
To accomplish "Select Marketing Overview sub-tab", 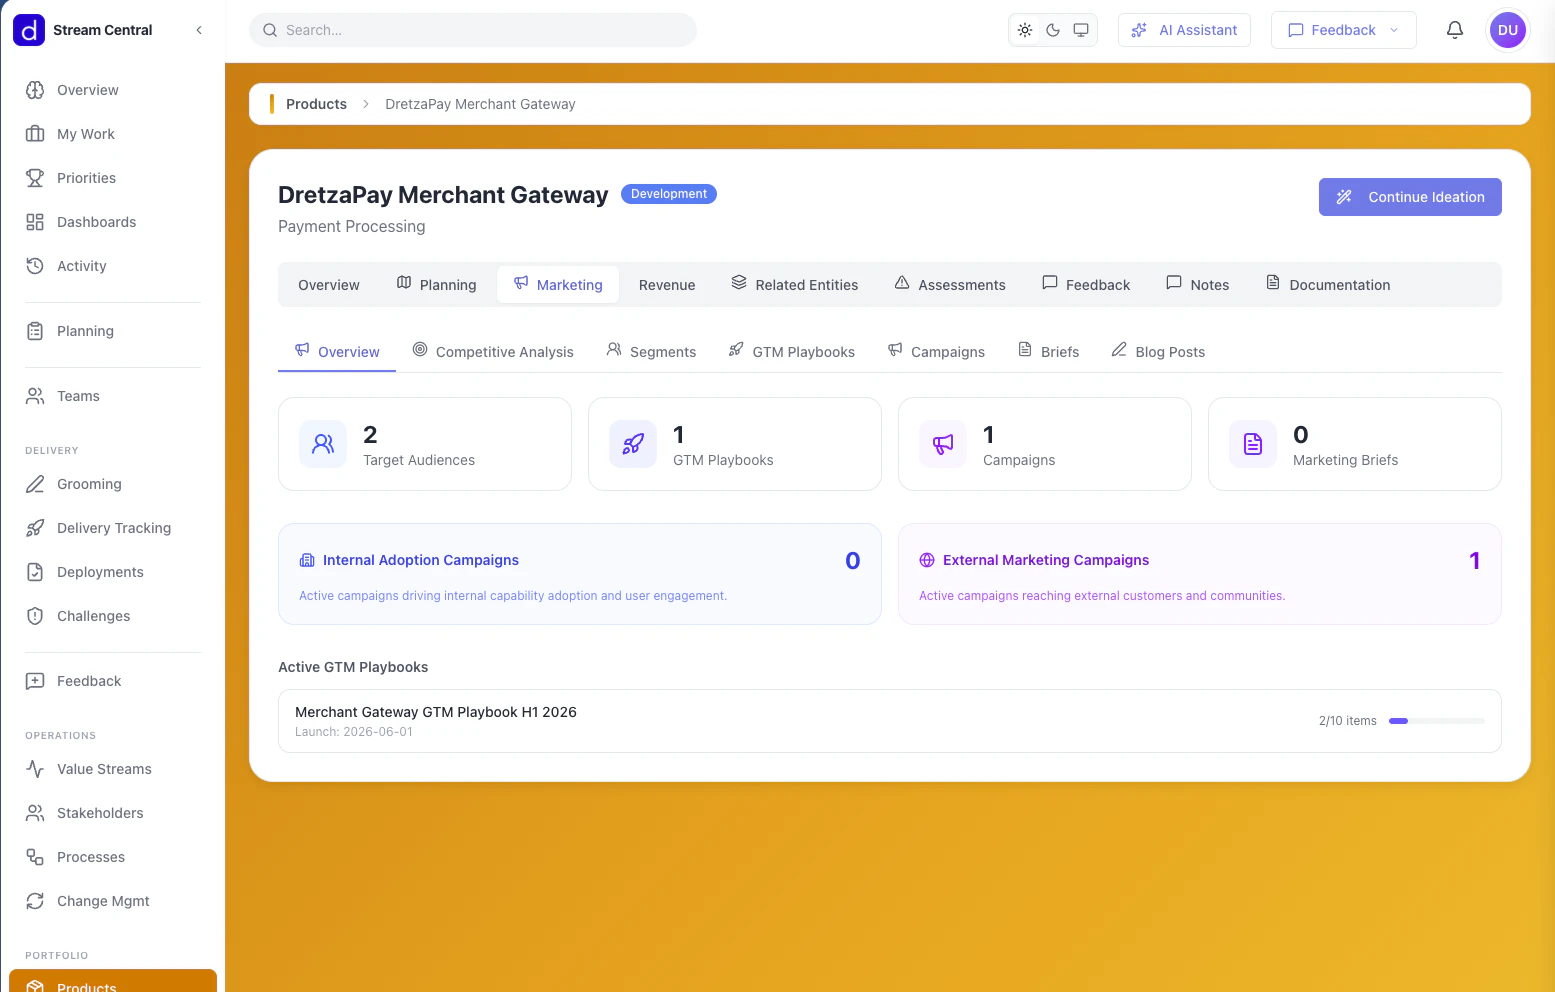I will click(x=337, y=351).
